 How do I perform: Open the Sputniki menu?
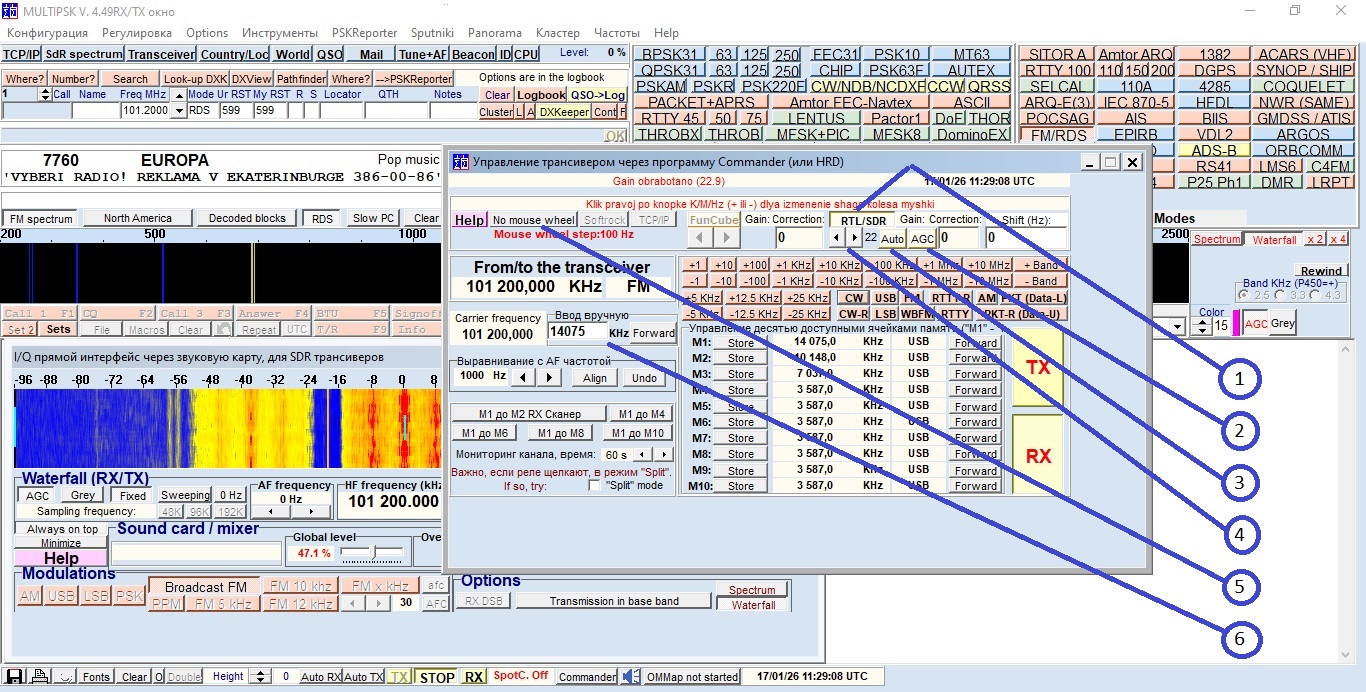(x=431, y=32)
